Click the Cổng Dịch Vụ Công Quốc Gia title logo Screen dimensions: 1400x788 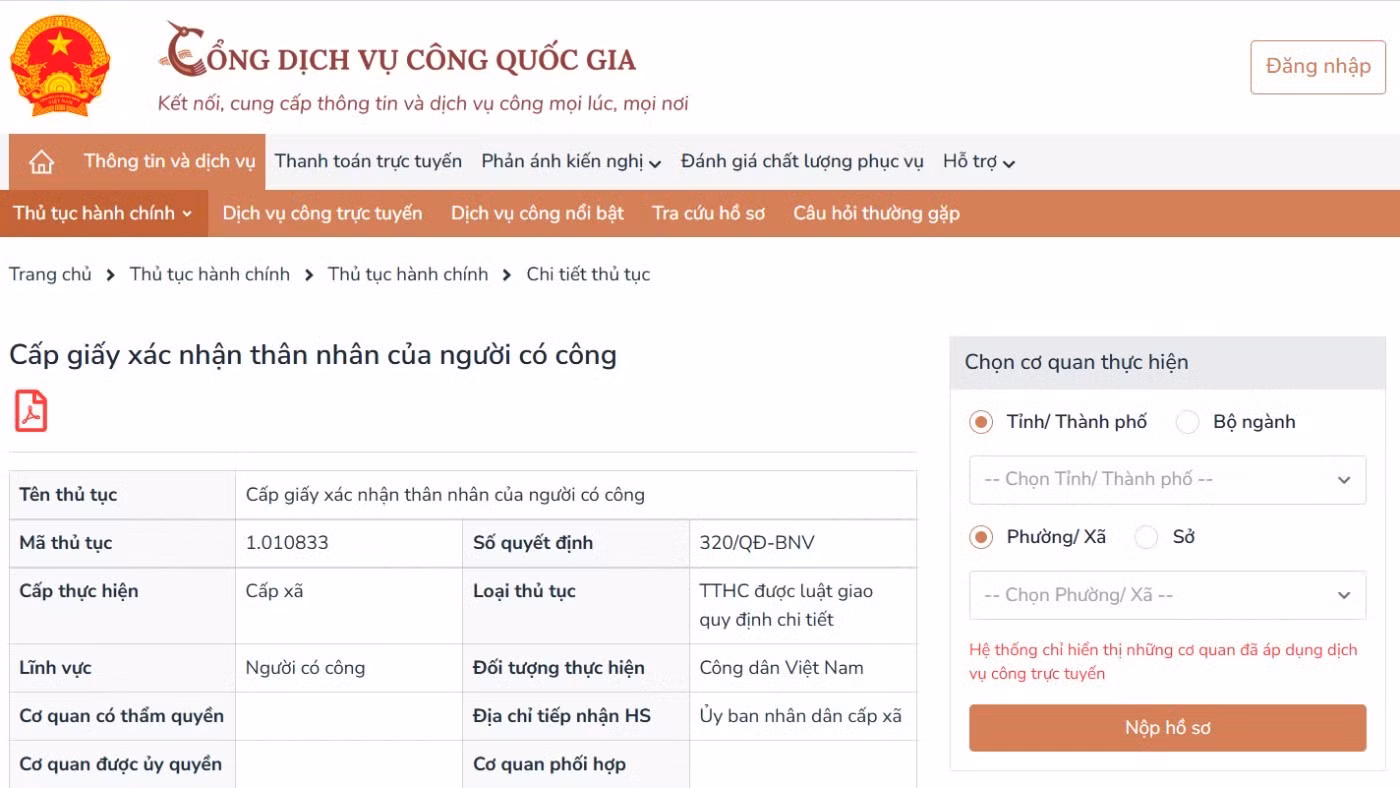coord(398,49)
